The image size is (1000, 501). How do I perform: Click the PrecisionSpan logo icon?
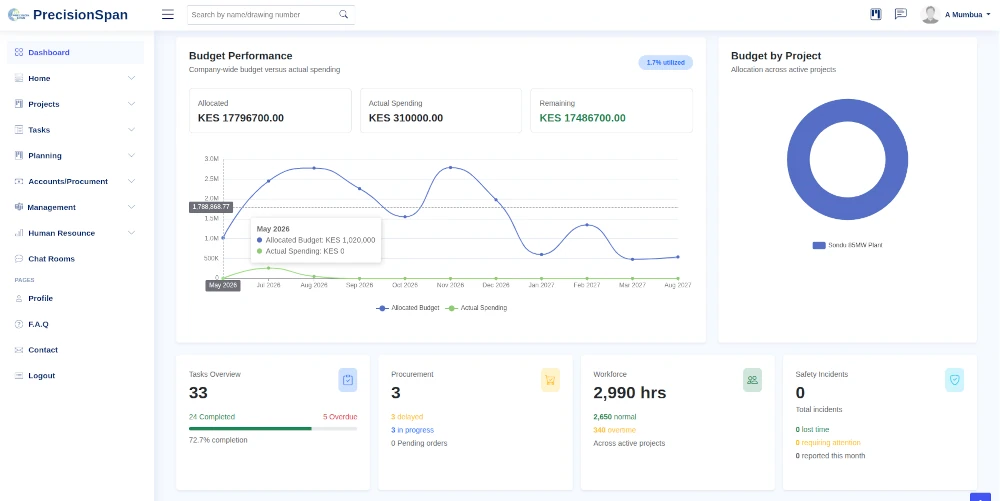click(x=17, y=15)
